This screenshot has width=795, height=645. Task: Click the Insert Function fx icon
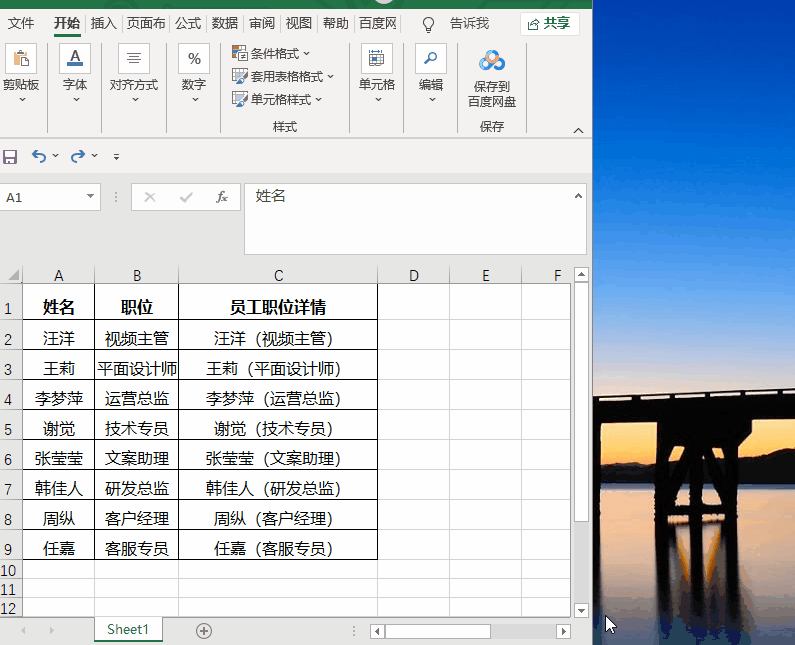click(222, 197)
